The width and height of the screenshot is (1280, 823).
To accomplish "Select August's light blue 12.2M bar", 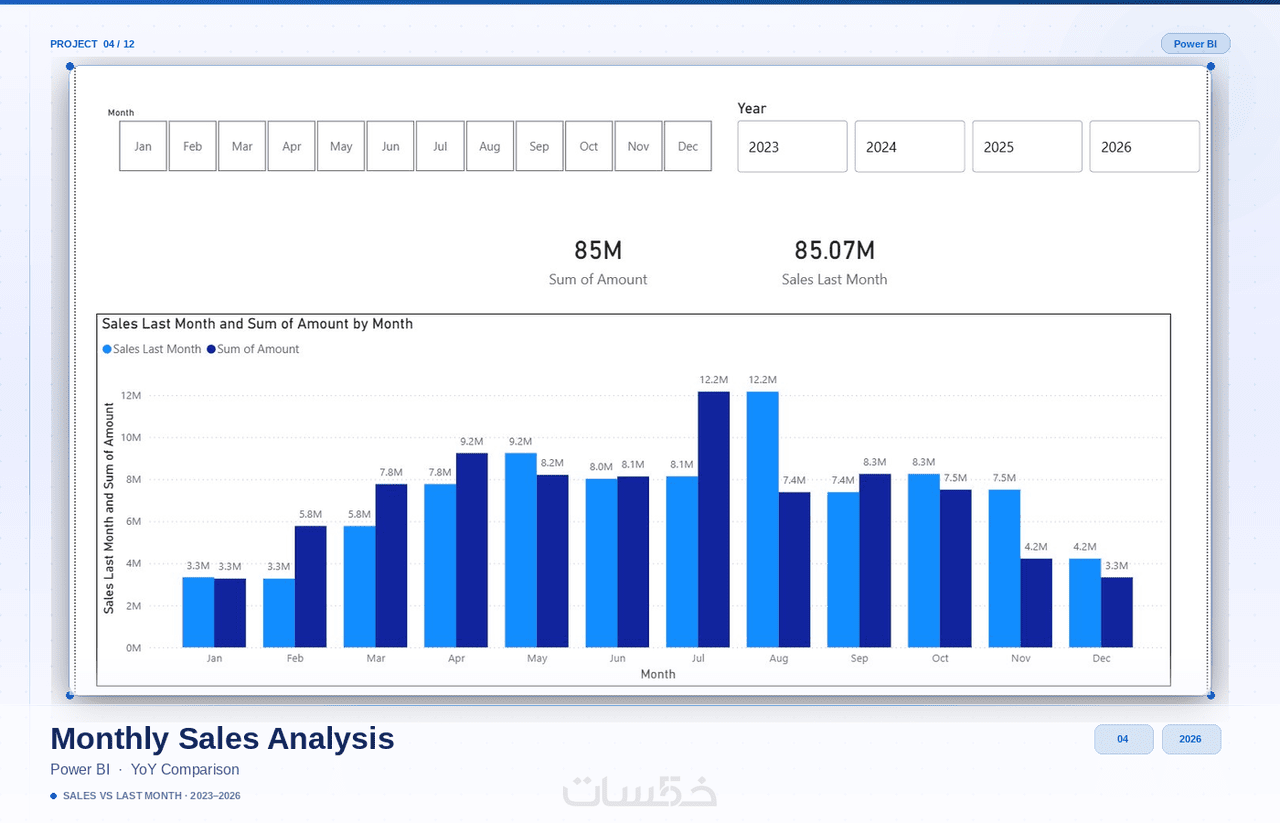I will [763, 519].
